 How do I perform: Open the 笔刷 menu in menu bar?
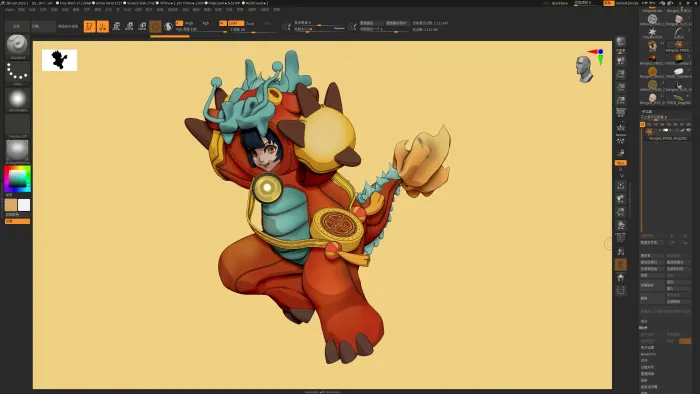click(x=21, y=9)
